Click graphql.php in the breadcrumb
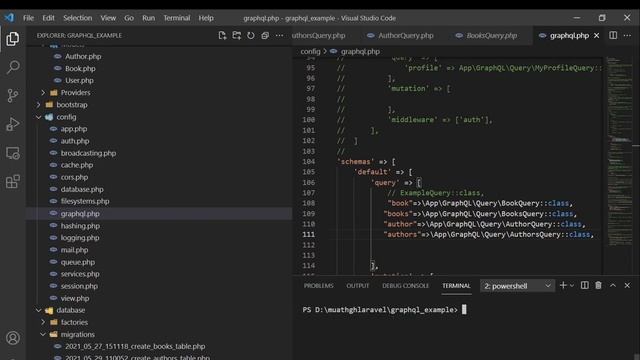The width and height of the screenshot is (640, 360). coord(360,51)
